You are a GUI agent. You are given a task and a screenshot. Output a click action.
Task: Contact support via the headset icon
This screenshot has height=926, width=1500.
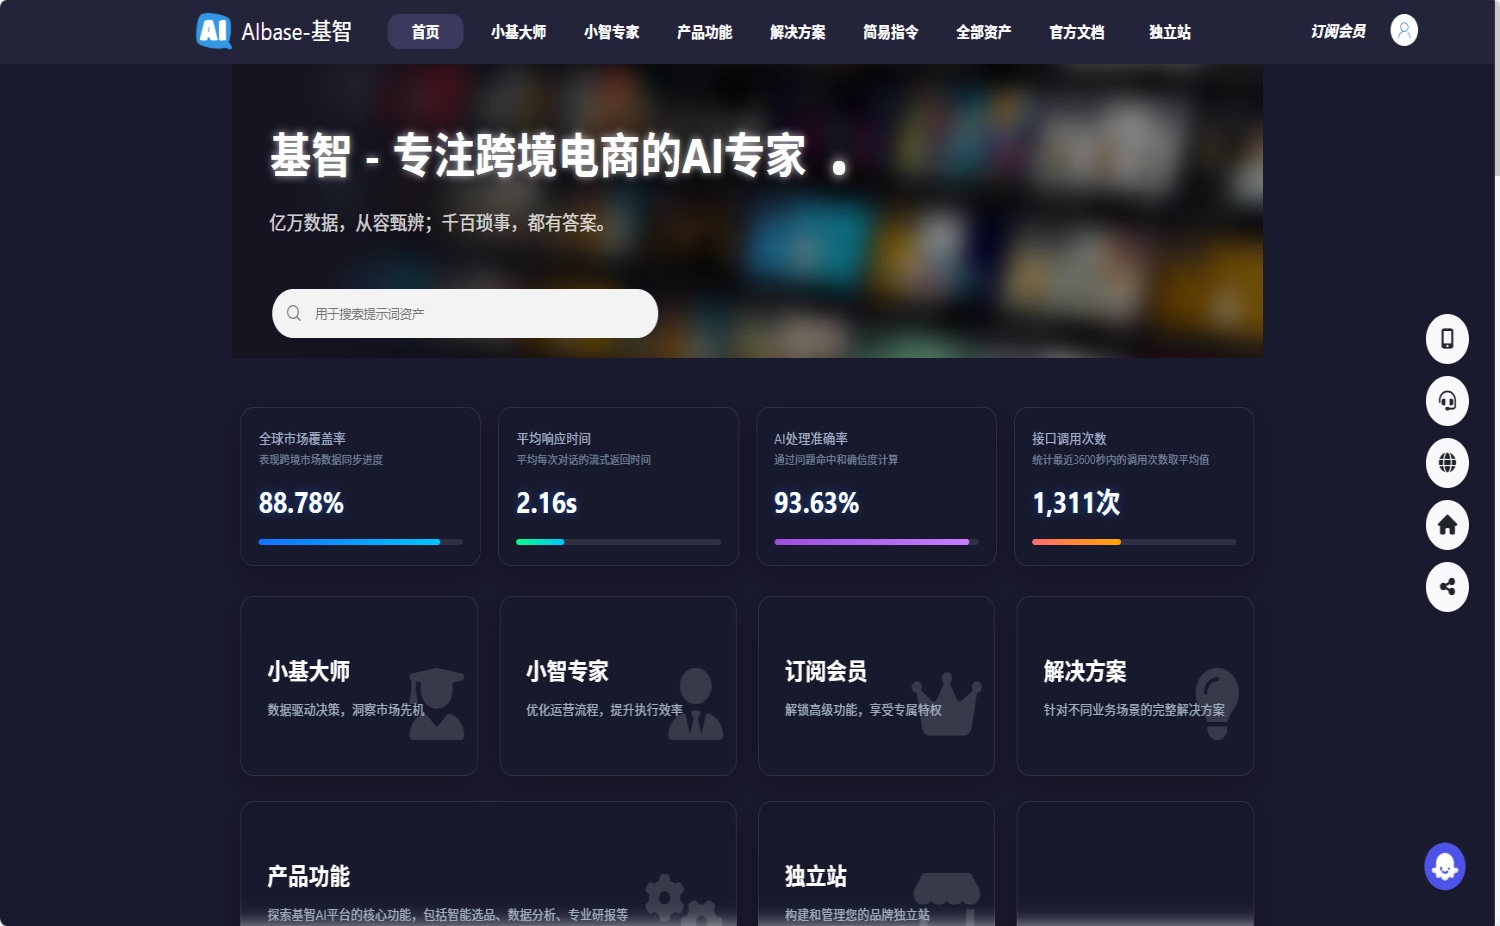(x=1446, y=401)
